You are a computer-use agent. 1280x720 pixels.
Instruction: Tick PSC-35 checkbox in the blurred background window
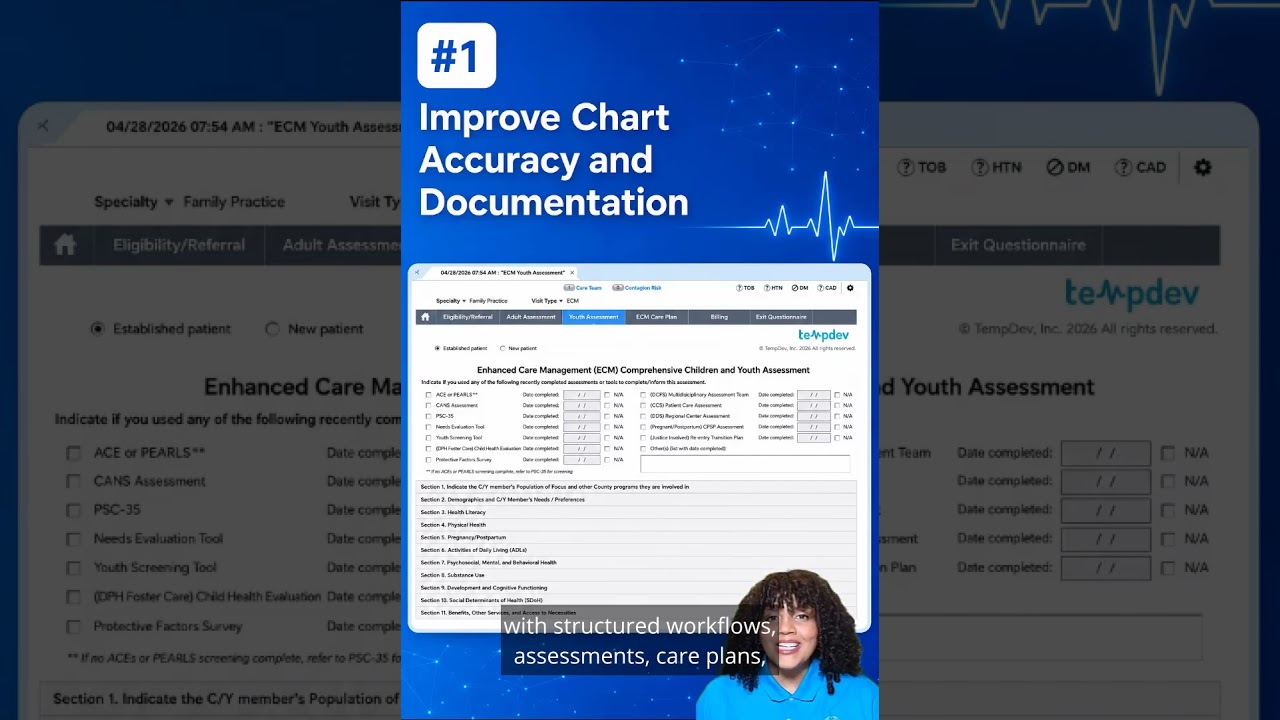(73, 510)
